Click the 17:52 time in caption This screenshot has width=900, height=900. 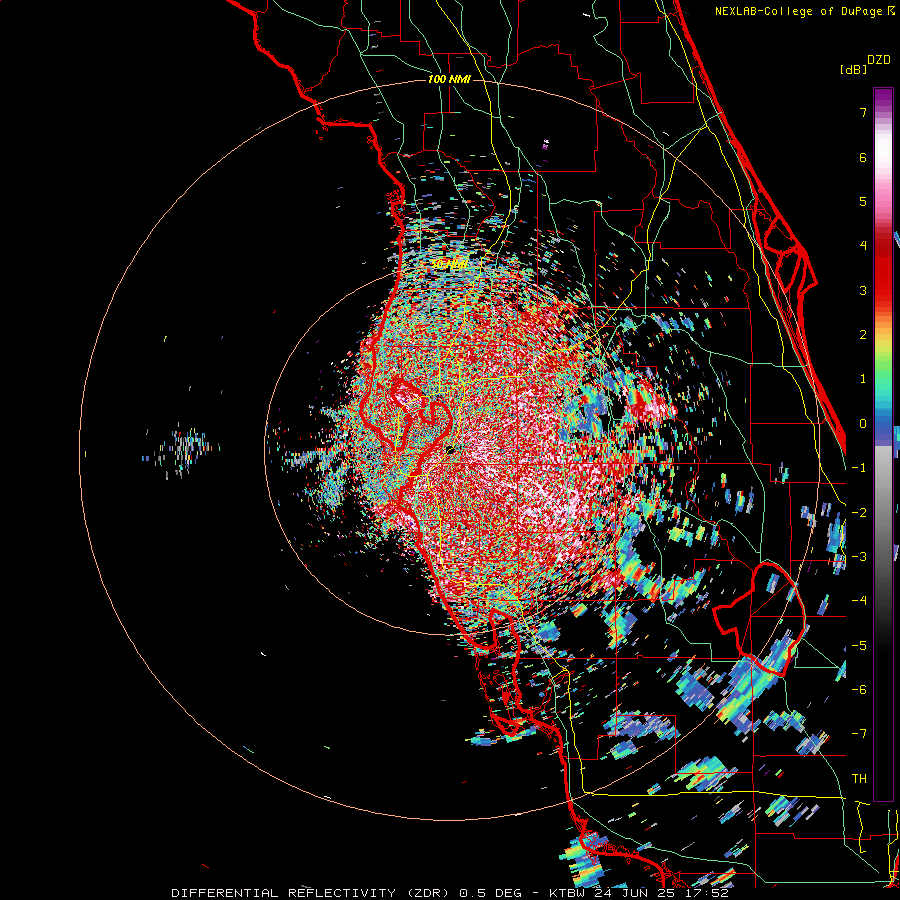(x=709, y=893)
